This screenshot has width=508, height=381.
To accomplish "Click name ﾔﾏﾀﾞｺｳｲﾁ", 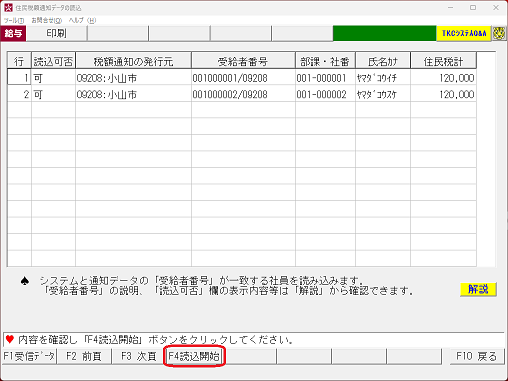I will point(383,78).
